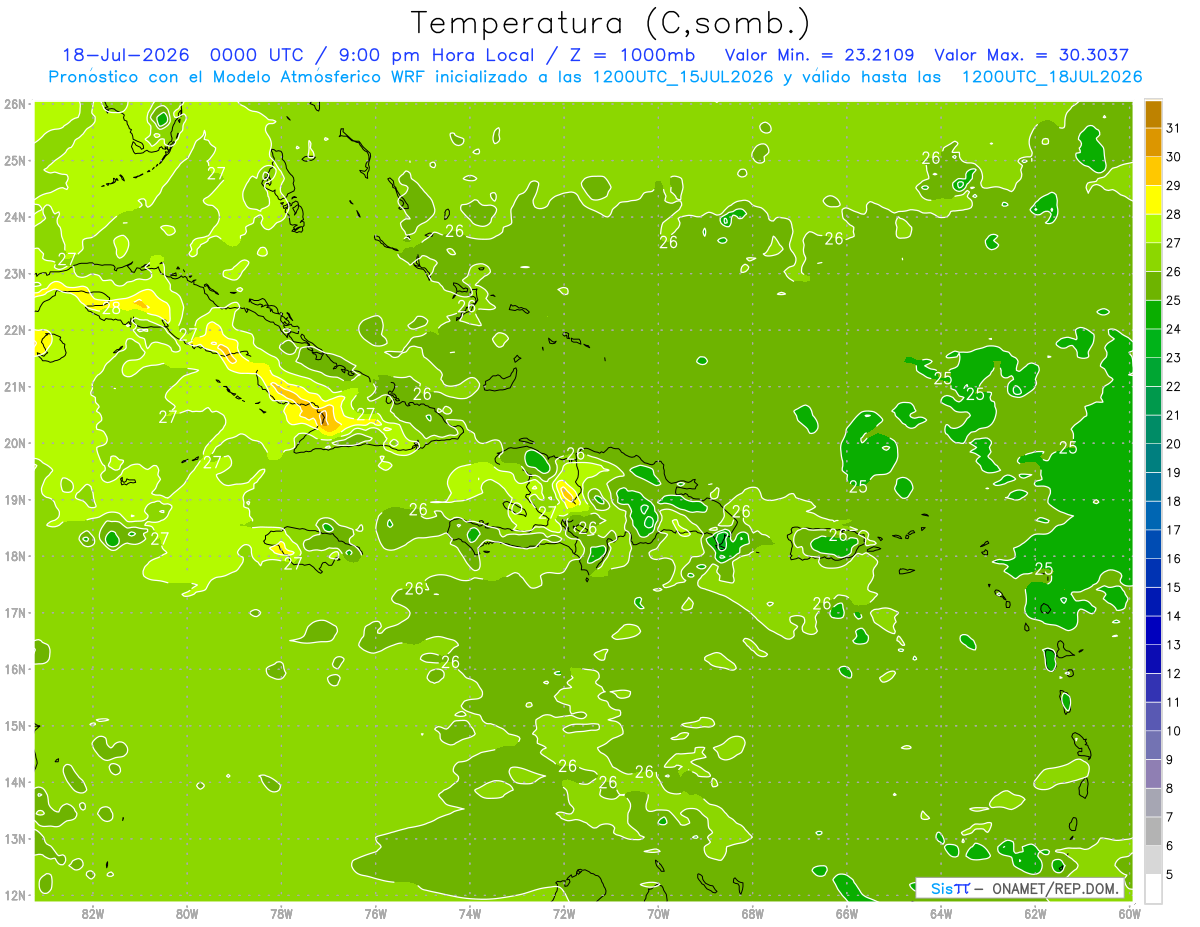Click the "28" contour label over Cuba
This screenshot has height=927, width=1200.
point(111,308)
